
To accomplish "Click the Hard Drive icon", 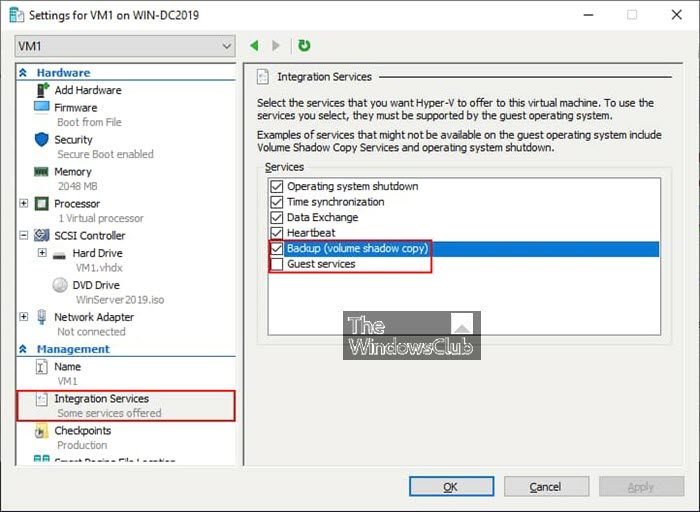I will click(x=59, y=256).
